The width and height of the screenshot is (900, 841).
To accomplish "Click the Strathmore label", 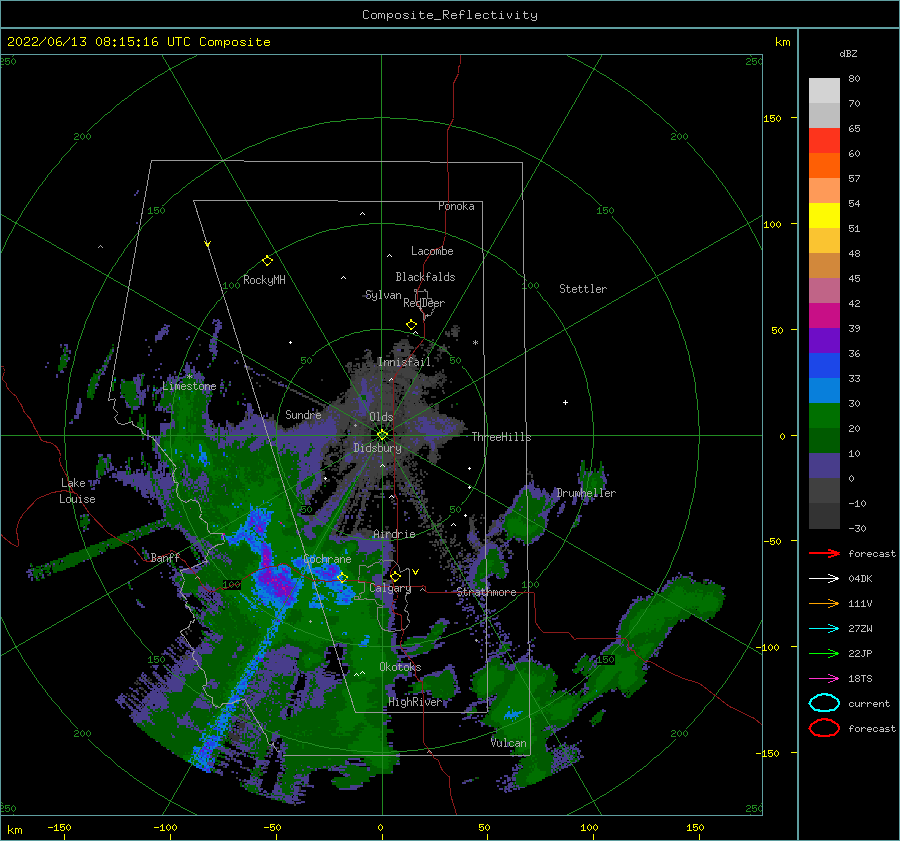I will click(486, 592).
